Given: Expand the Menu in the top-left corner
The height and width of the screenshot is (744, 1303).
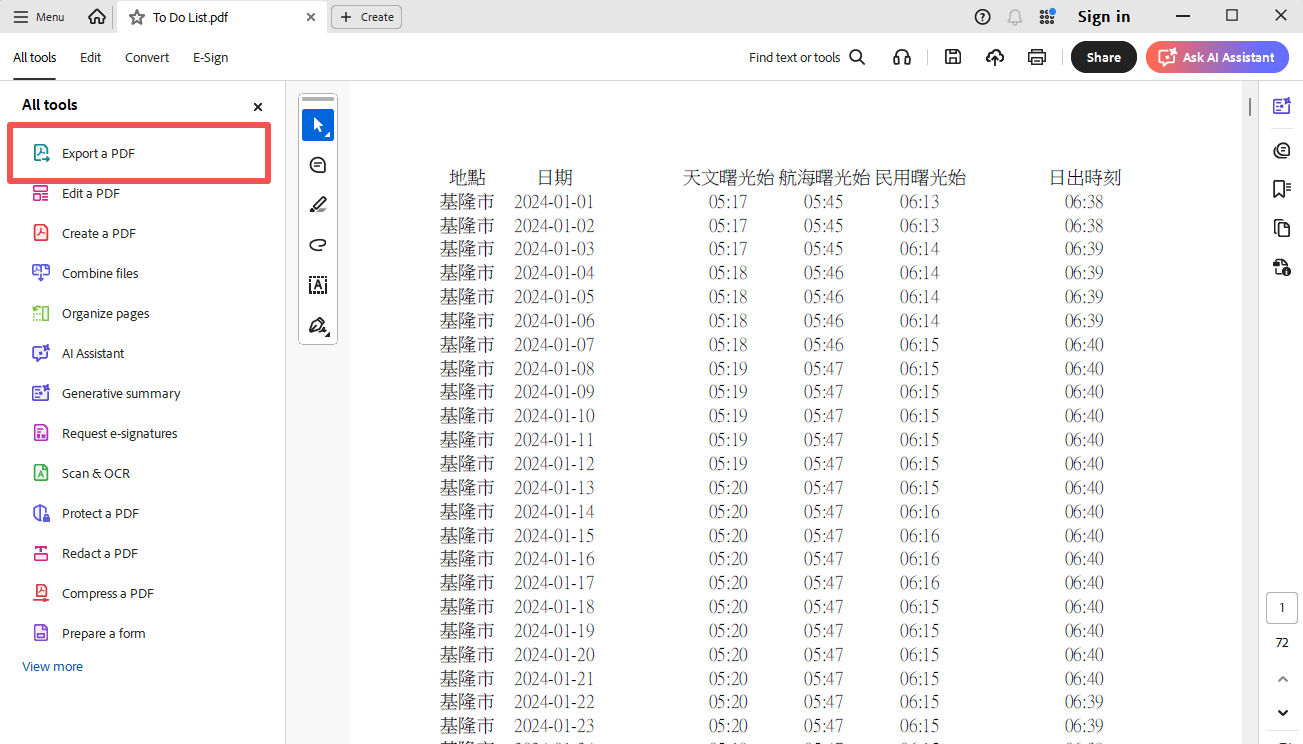Looking at the screenshot, I should point(38,16).
